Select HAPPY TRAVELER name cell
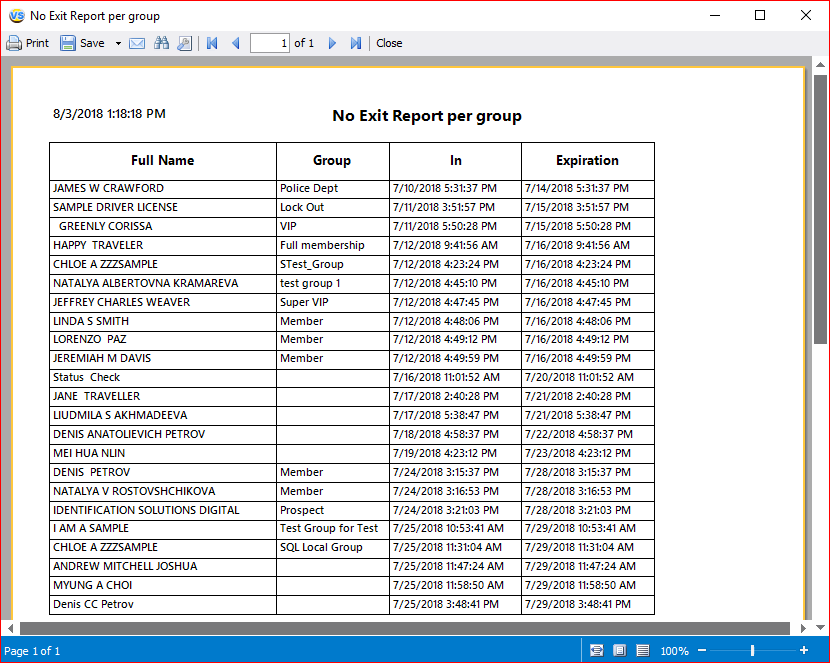The image size is (830, 663). tap(163, 246)
